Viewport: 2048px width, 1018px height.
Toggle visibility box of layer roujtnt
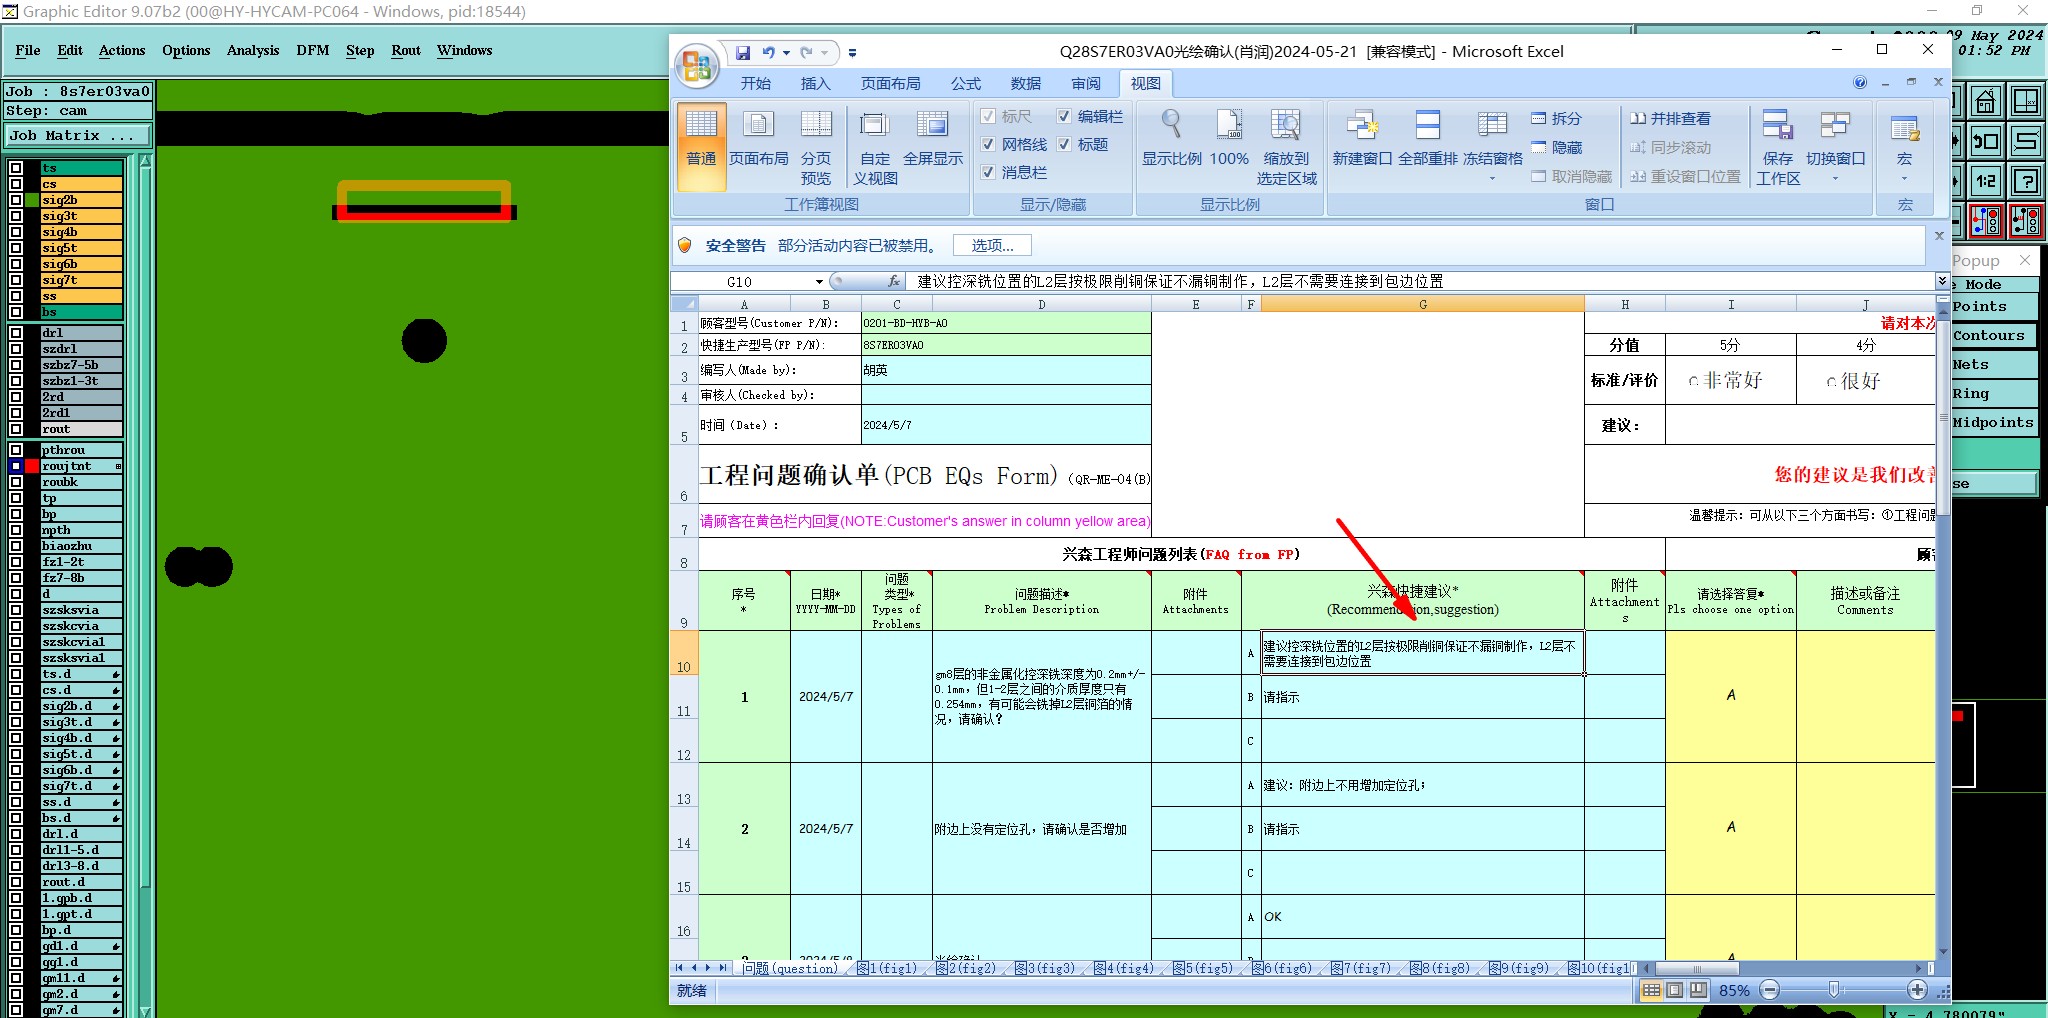pos(16,466)
